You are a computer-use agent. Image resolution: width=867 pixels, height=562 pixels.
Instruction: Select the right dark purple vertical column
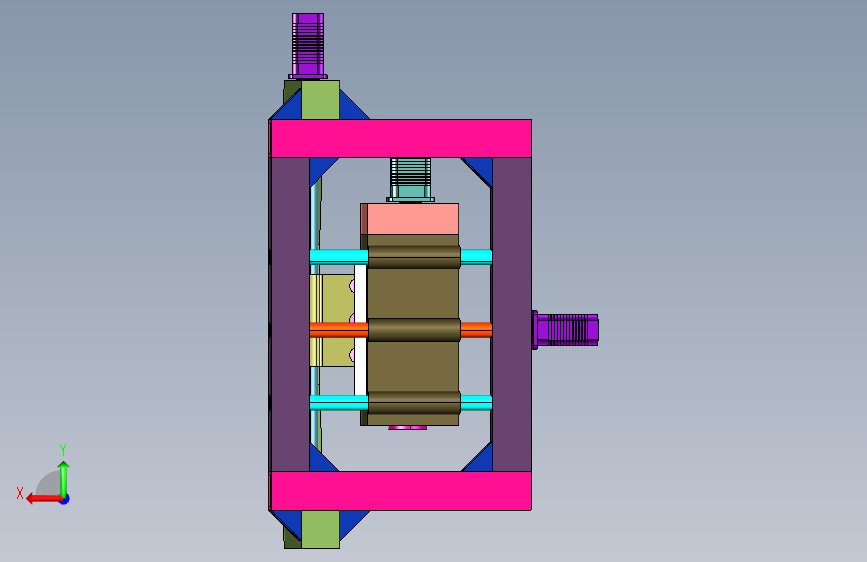coord(512,314)
